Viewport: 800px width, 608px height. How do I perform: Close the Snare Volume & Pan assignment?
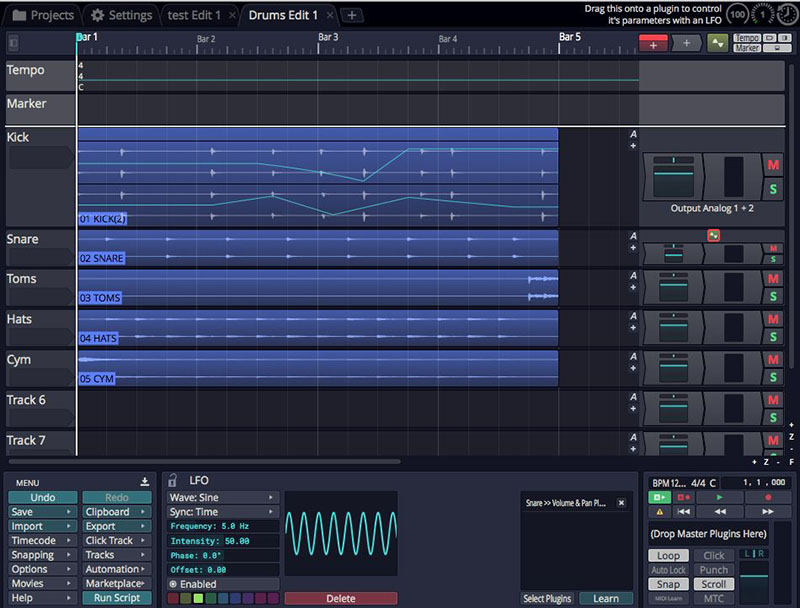(621, 503)
